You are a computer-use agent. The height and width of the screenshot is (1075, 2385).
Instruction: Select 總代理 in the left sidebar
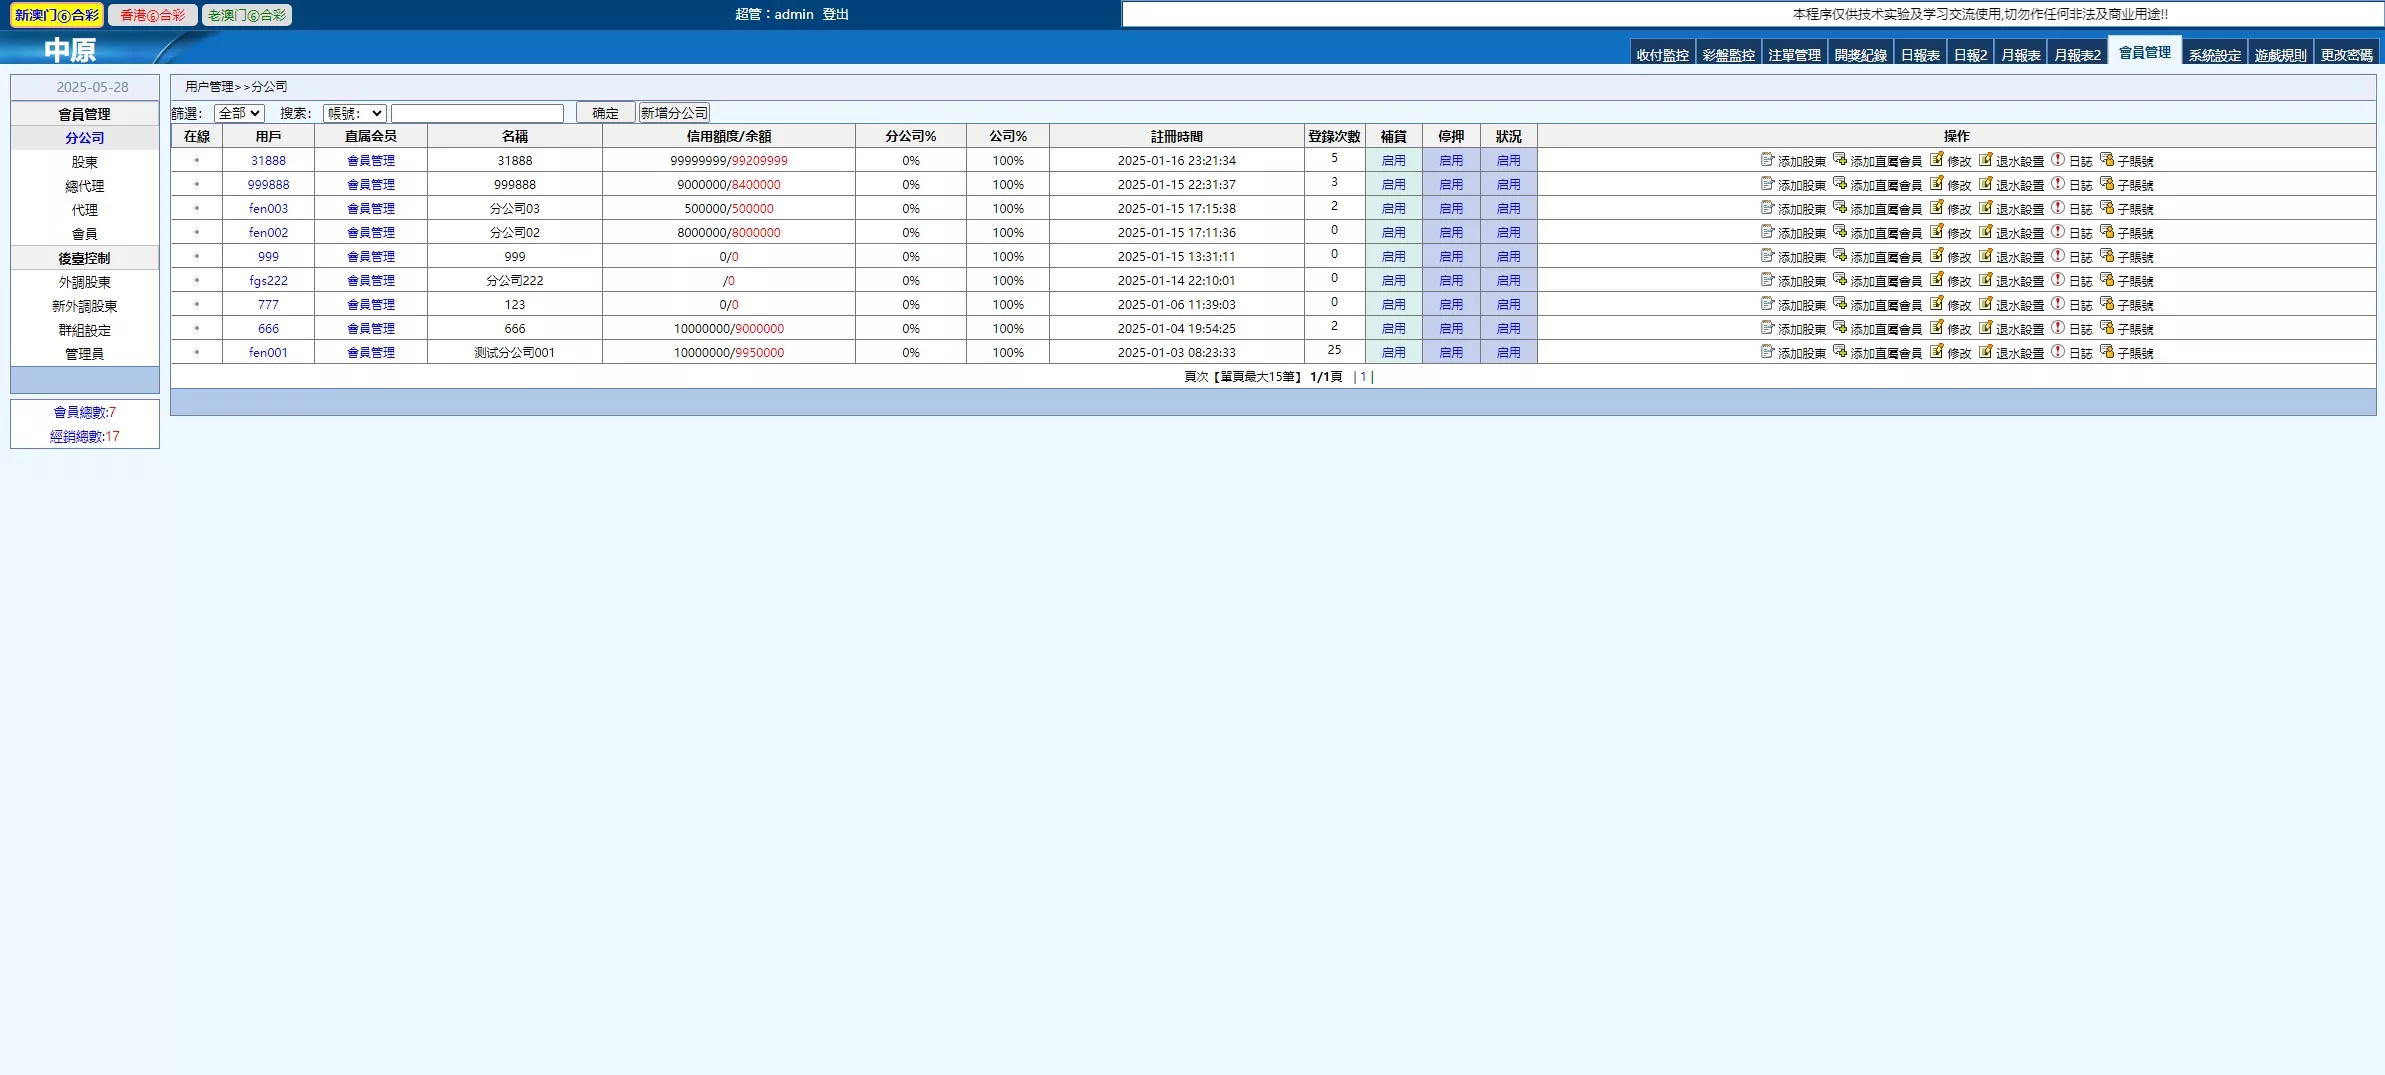click(x=85, y=186)
